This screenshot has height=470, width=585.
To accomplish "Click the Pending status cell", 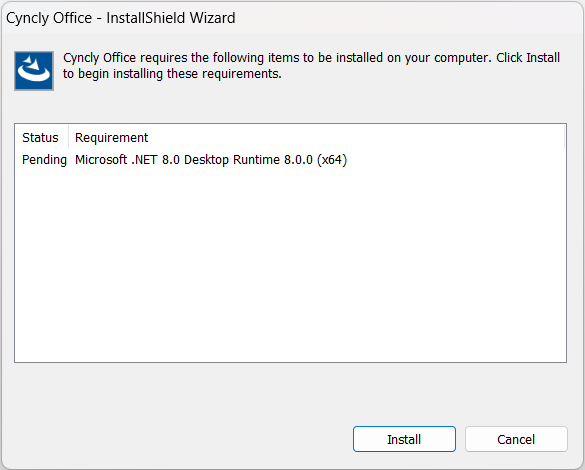I will click(44, 160).
